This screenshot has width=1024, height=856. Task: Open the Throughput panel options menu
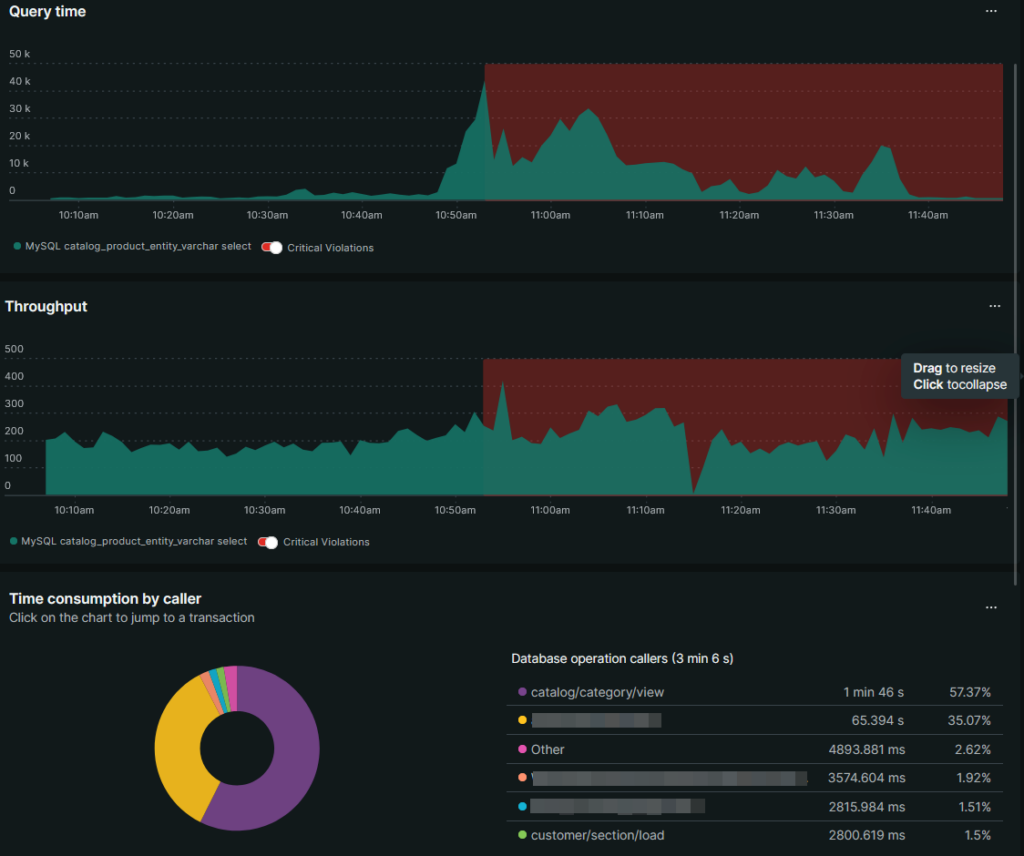pos(994,306)
